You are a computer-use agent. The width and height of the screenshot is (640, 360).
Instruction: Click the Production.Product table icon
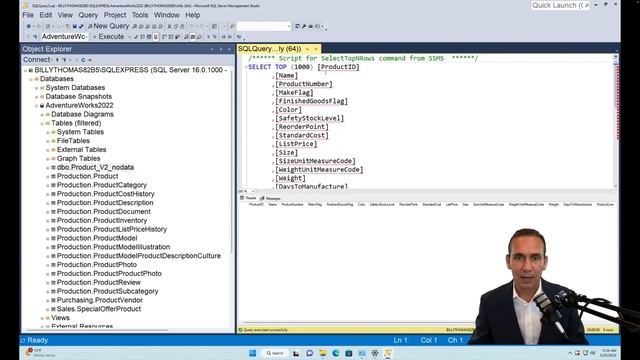(x=53, y=176)
